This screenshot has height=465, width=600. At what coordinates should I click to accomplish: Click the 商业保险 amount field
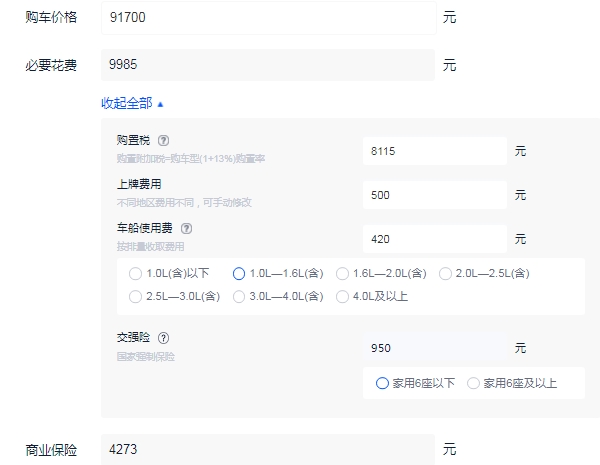268,449
